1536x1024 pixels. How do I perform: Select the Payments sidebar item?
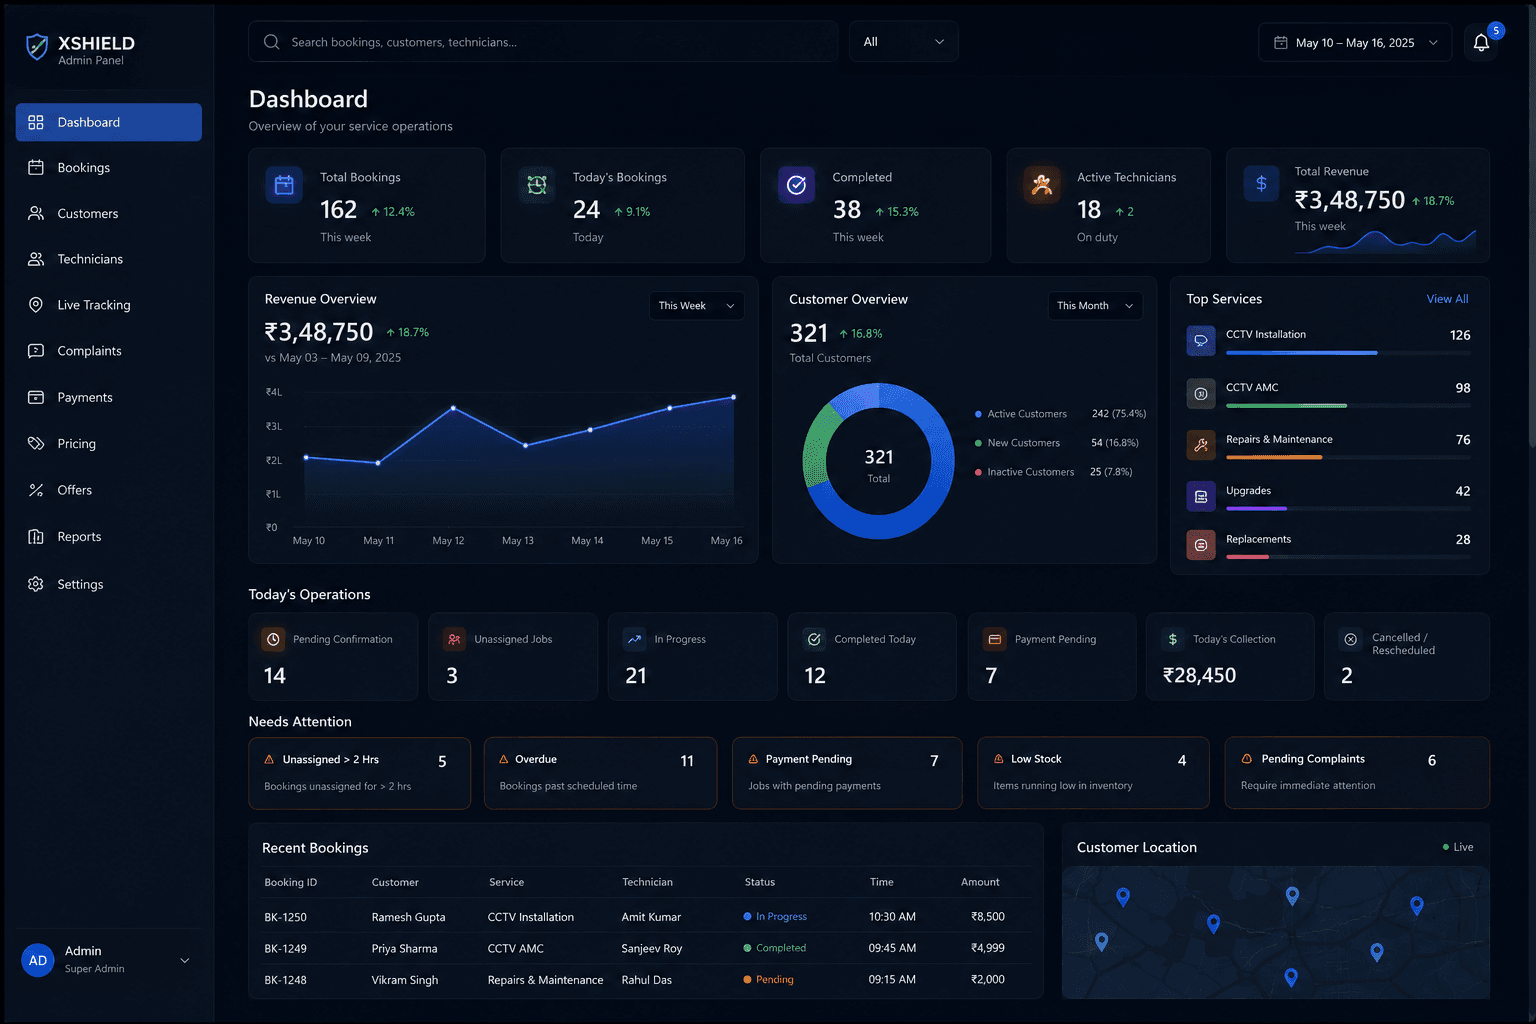click(109, 397)
